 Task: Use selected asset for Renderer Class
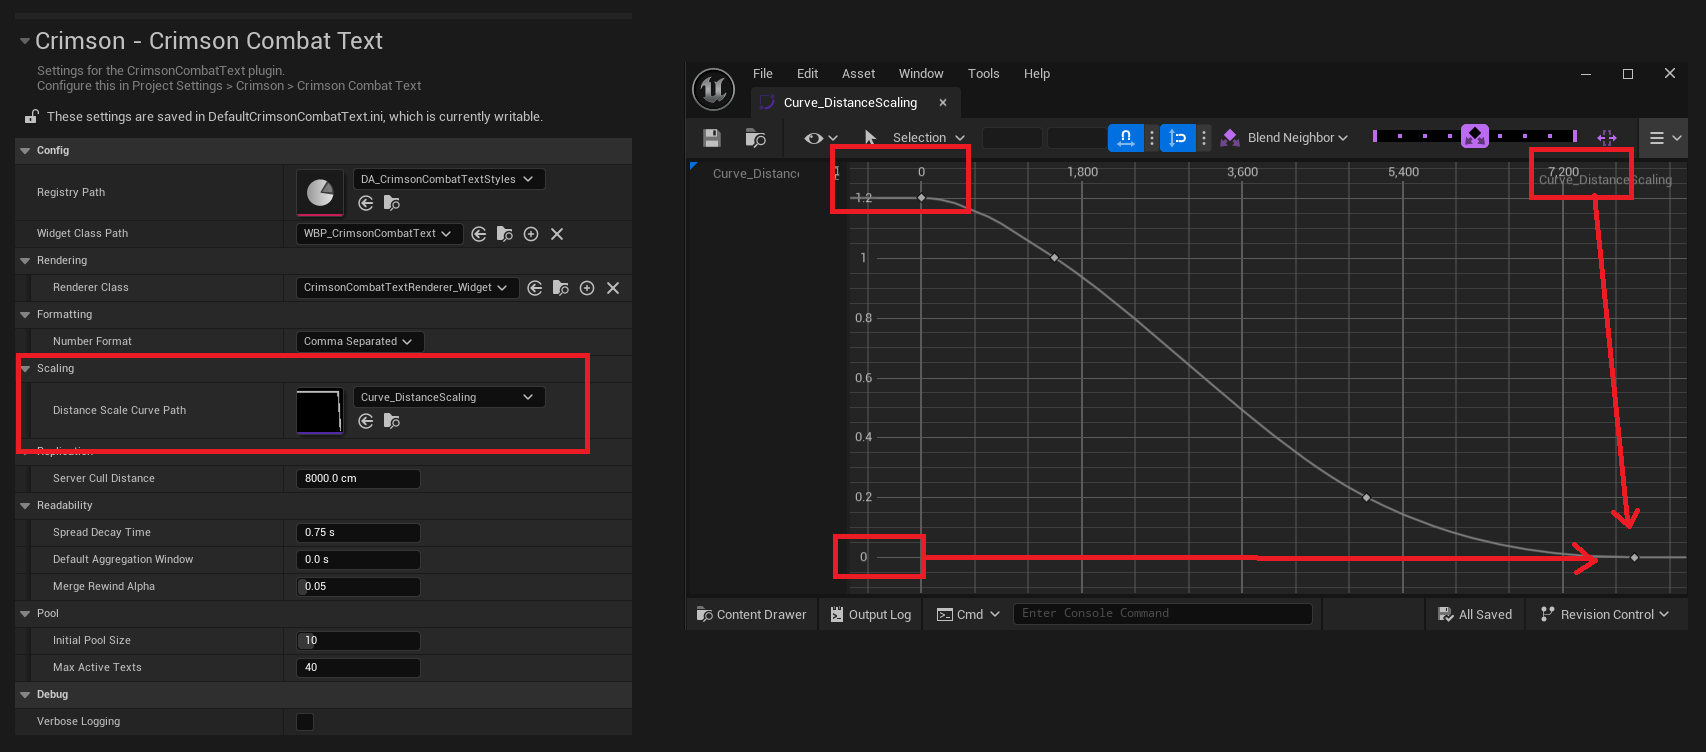point(535,288)
